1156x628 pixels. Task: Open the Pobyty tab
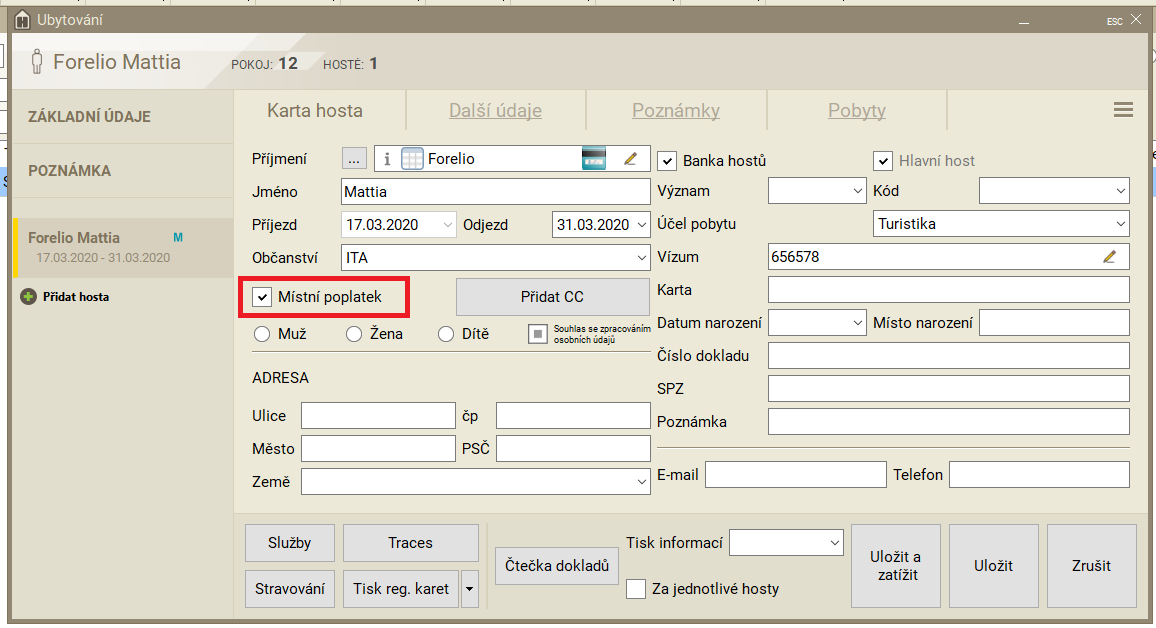pyautogui.click(x=856, y=110)
